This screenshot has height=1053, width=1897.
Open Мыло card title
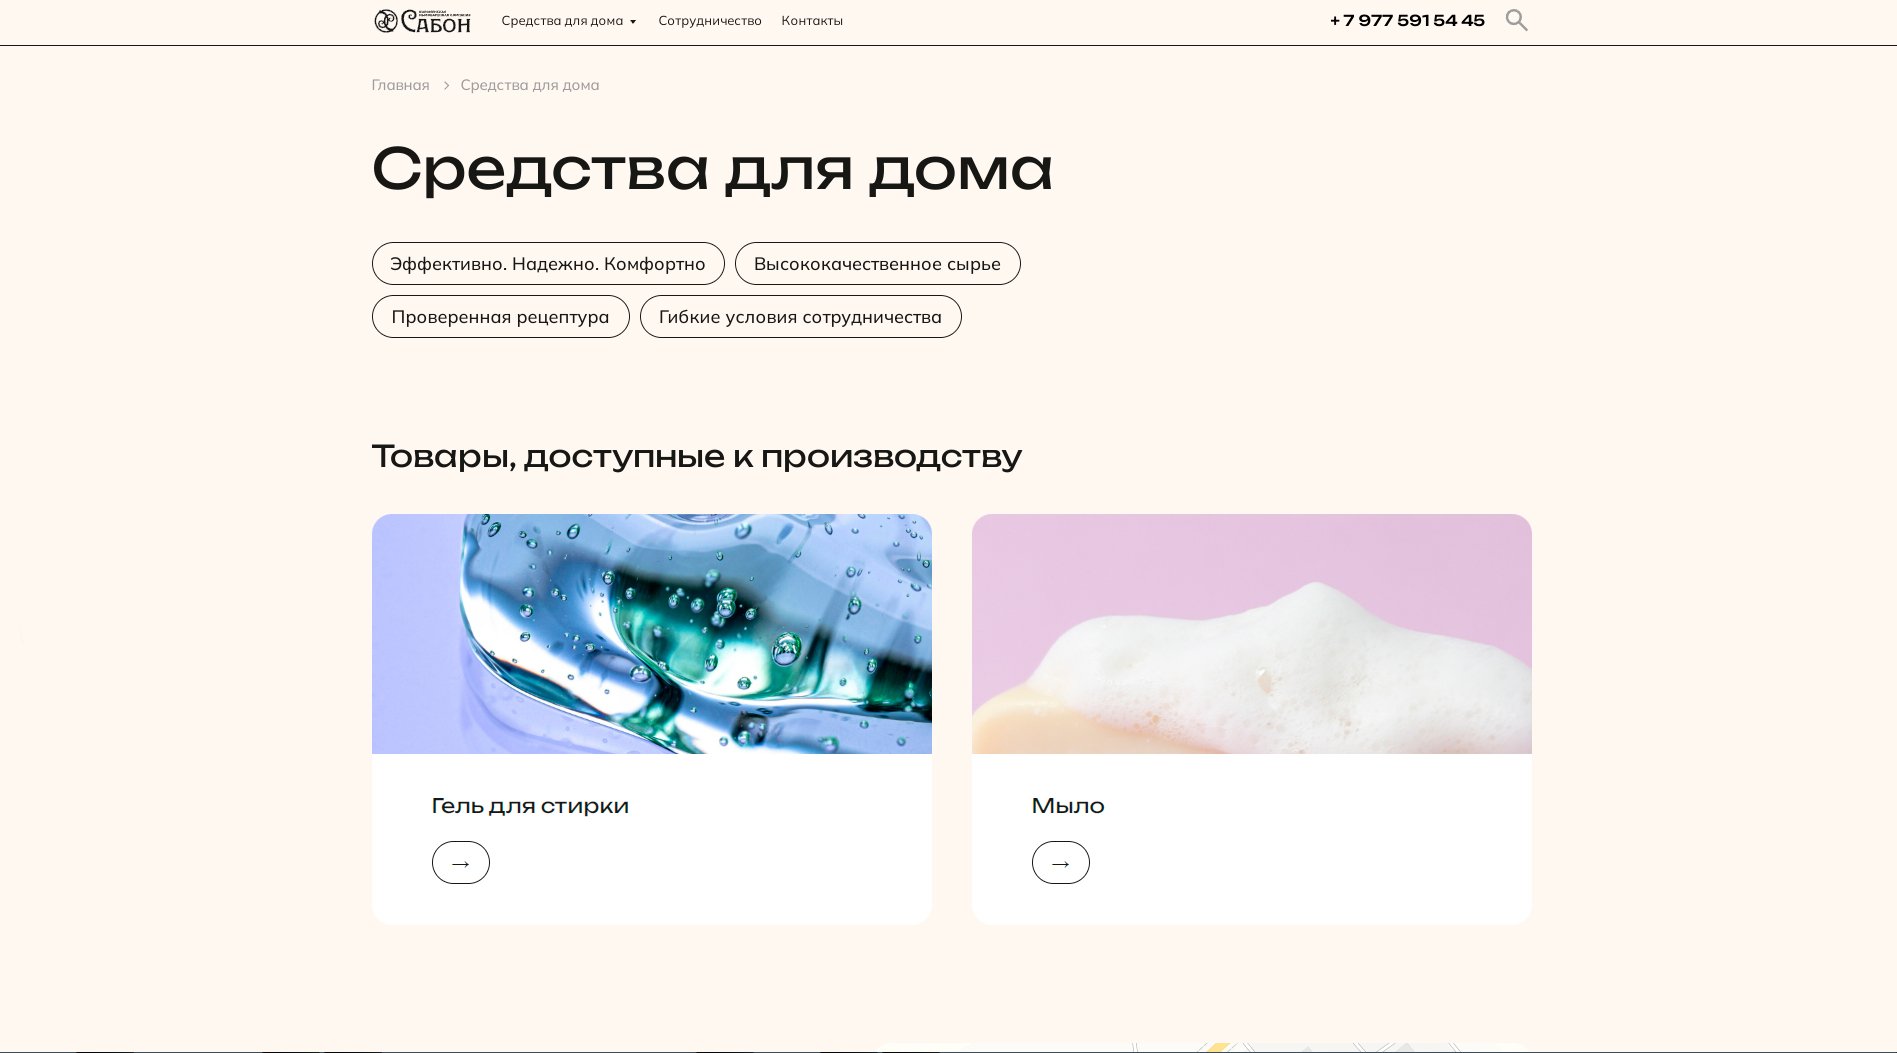click(1068, 806)
